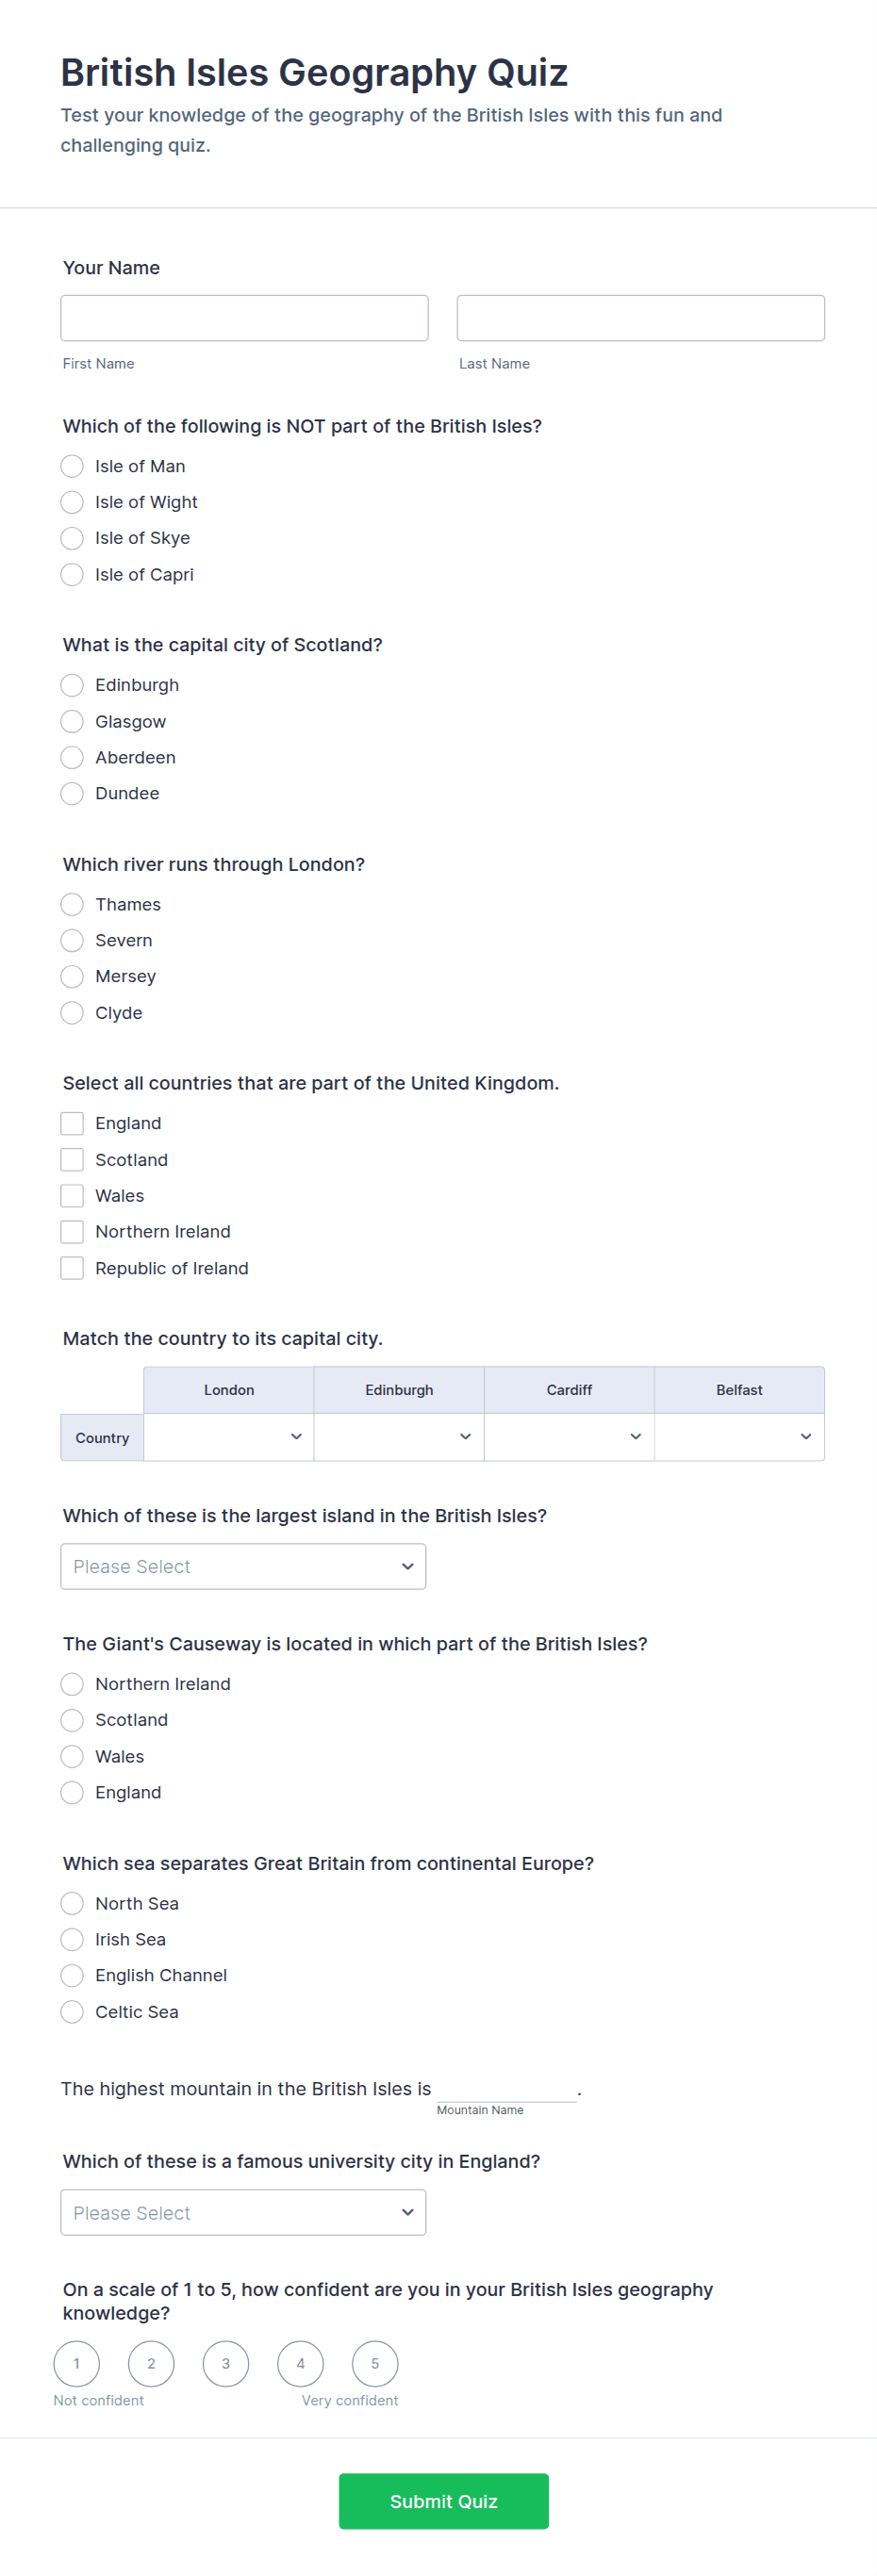Screen dimensions: 877x2576
Task: Open the university city dropdown
Action: click(x=243, y=2213)
